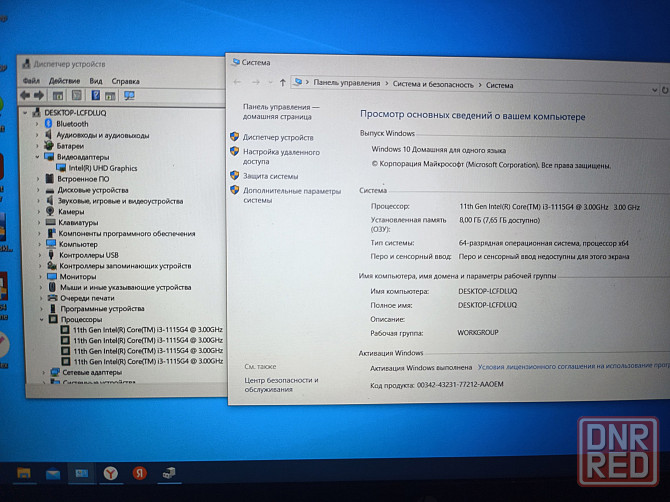670x502 pixels.
Task: Open Настройка удаленного доступа link
Action: [x=281, y=157]
